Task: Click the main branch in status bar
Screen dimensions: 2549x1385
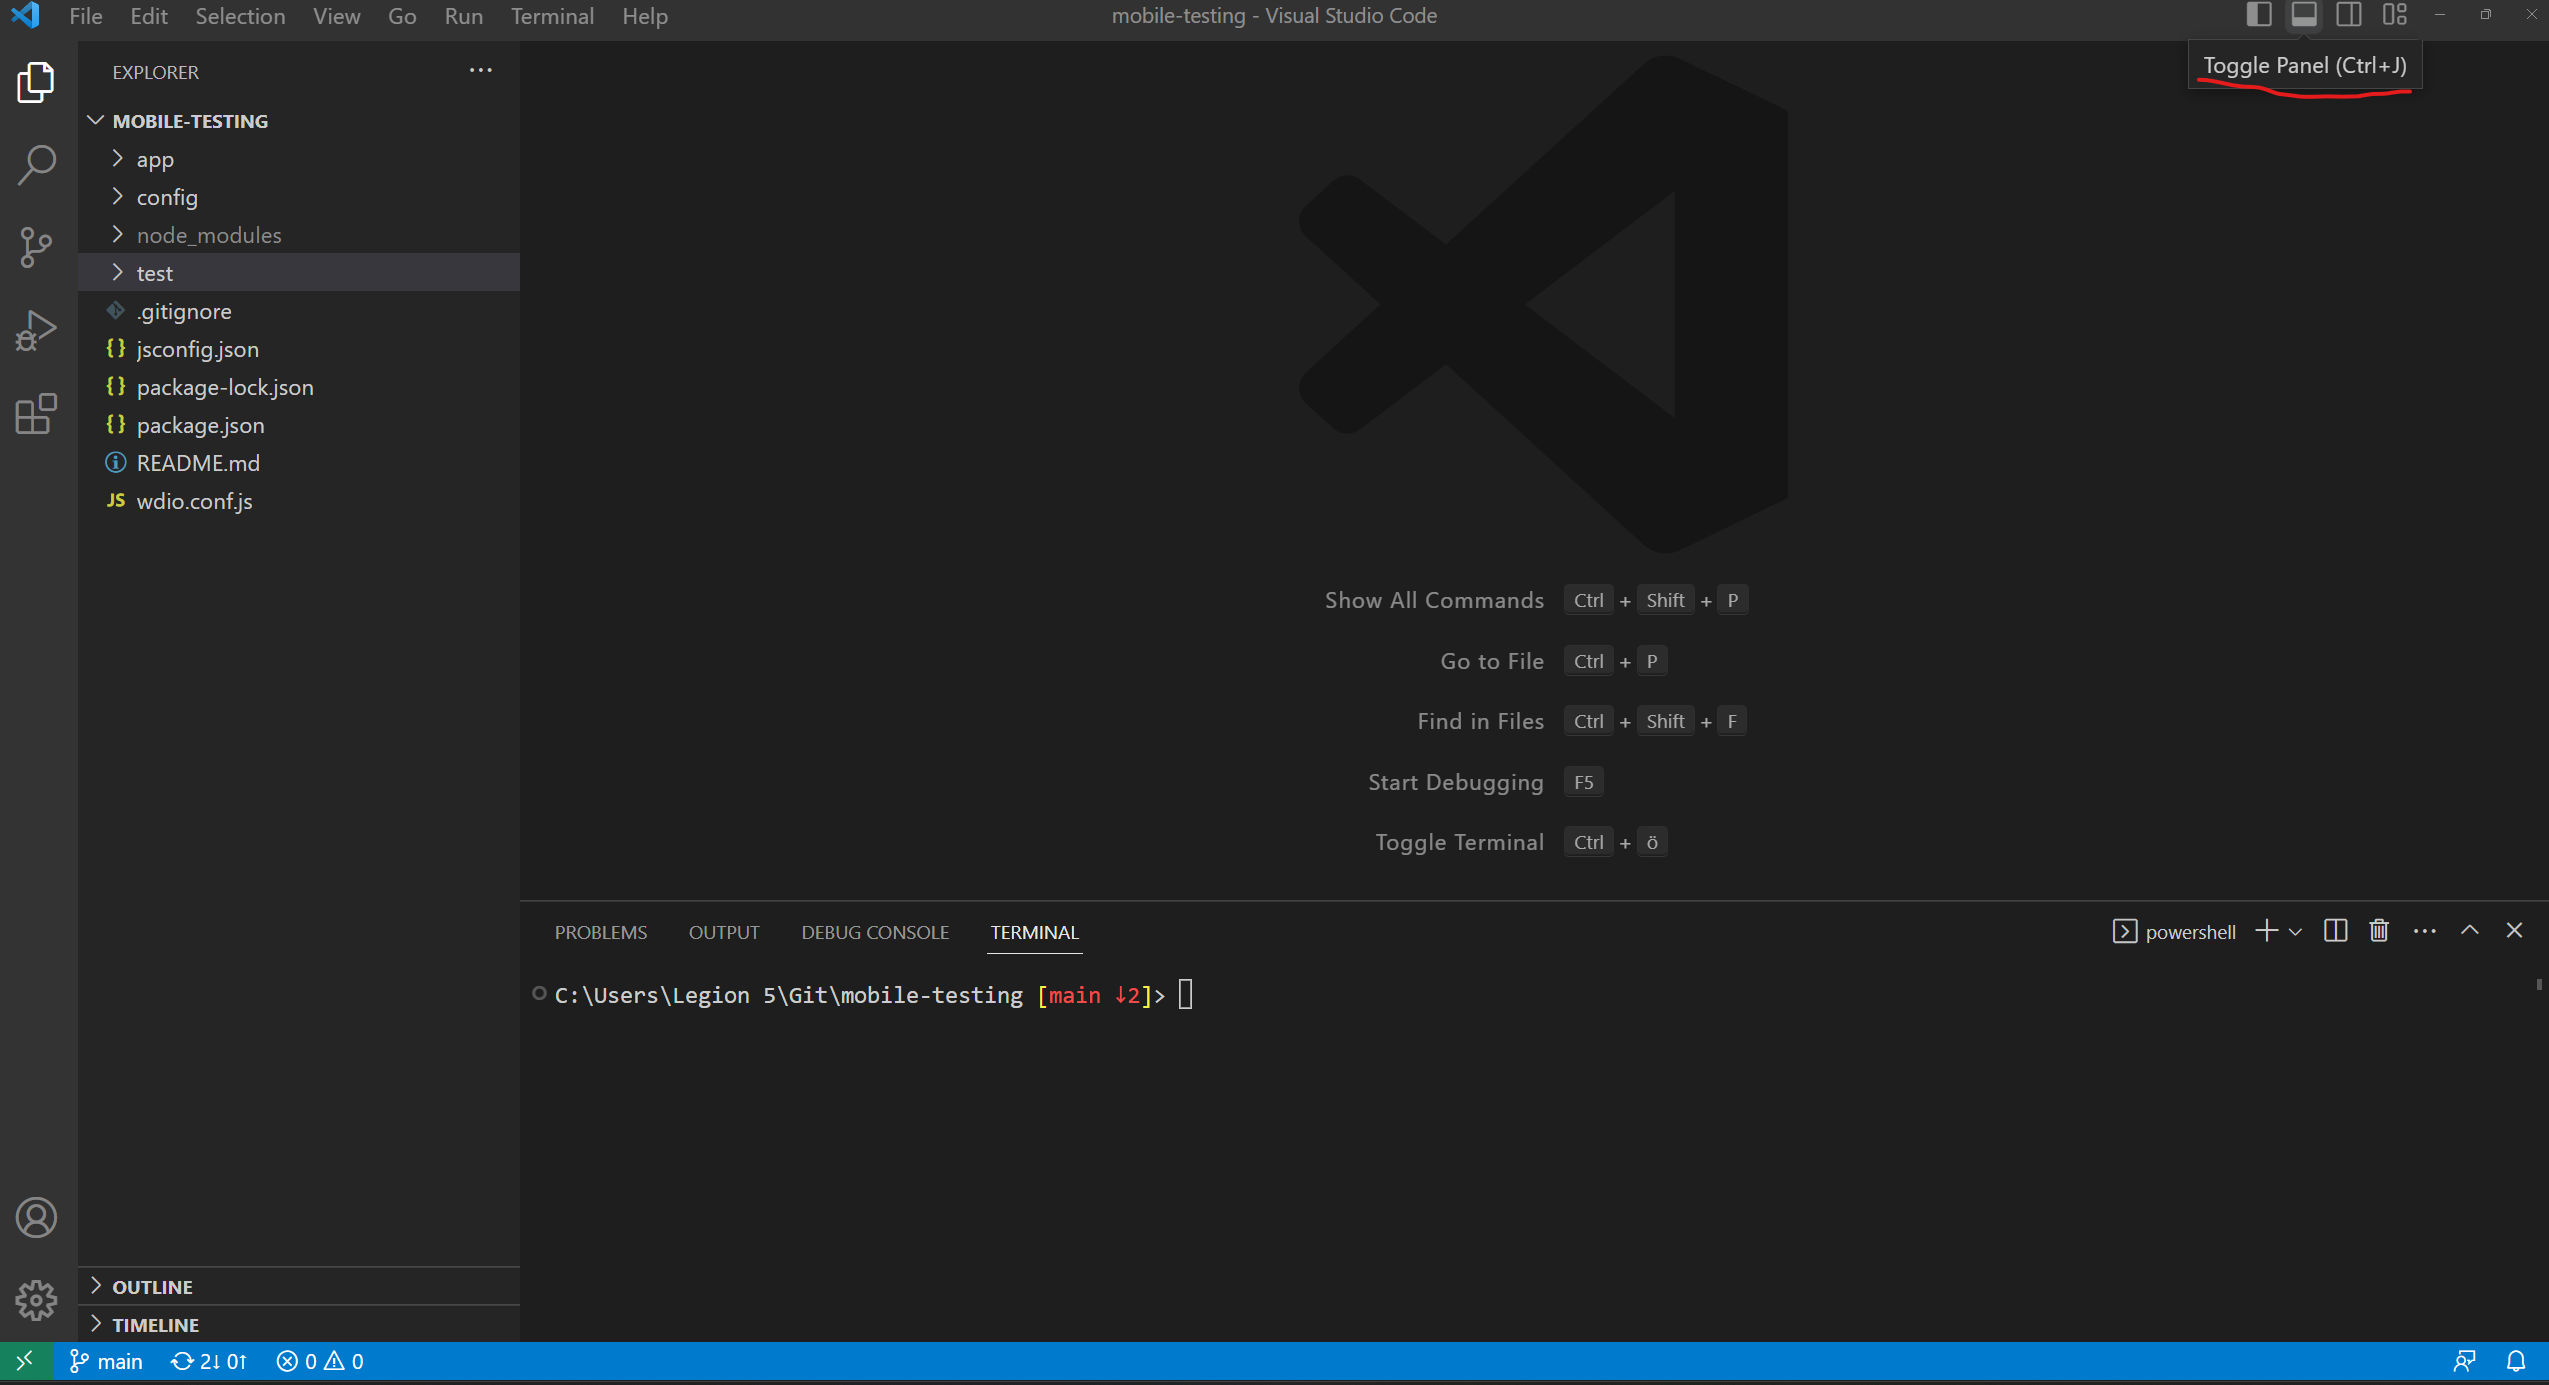Action: tap(106, 1361)
